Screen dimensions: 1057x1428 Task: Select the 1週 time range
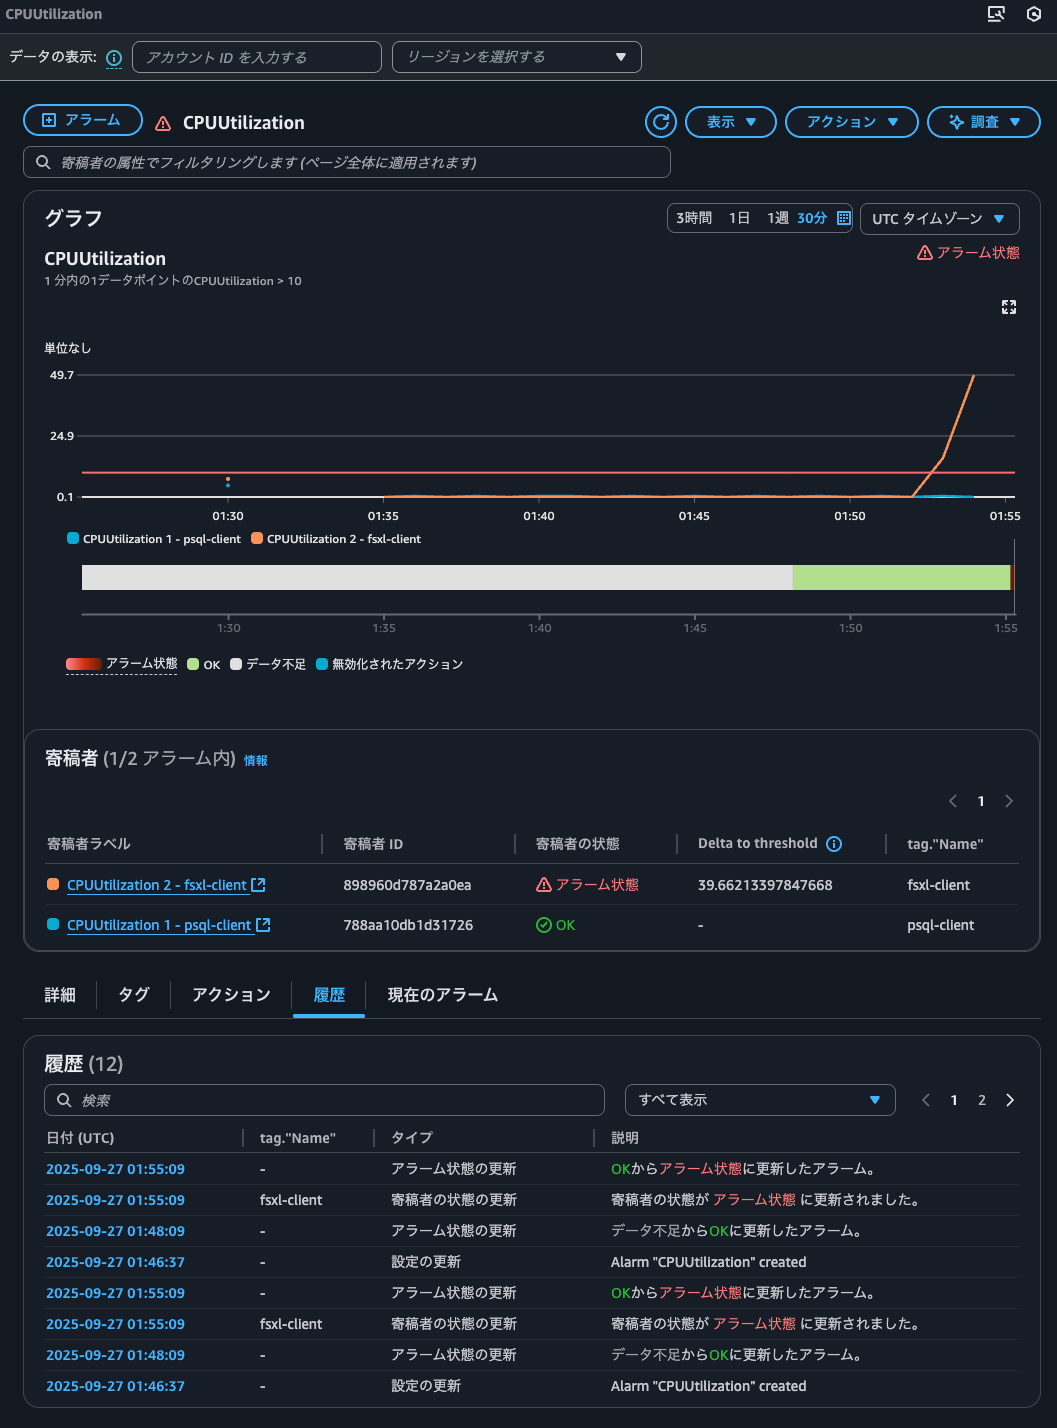click(778, 218)
